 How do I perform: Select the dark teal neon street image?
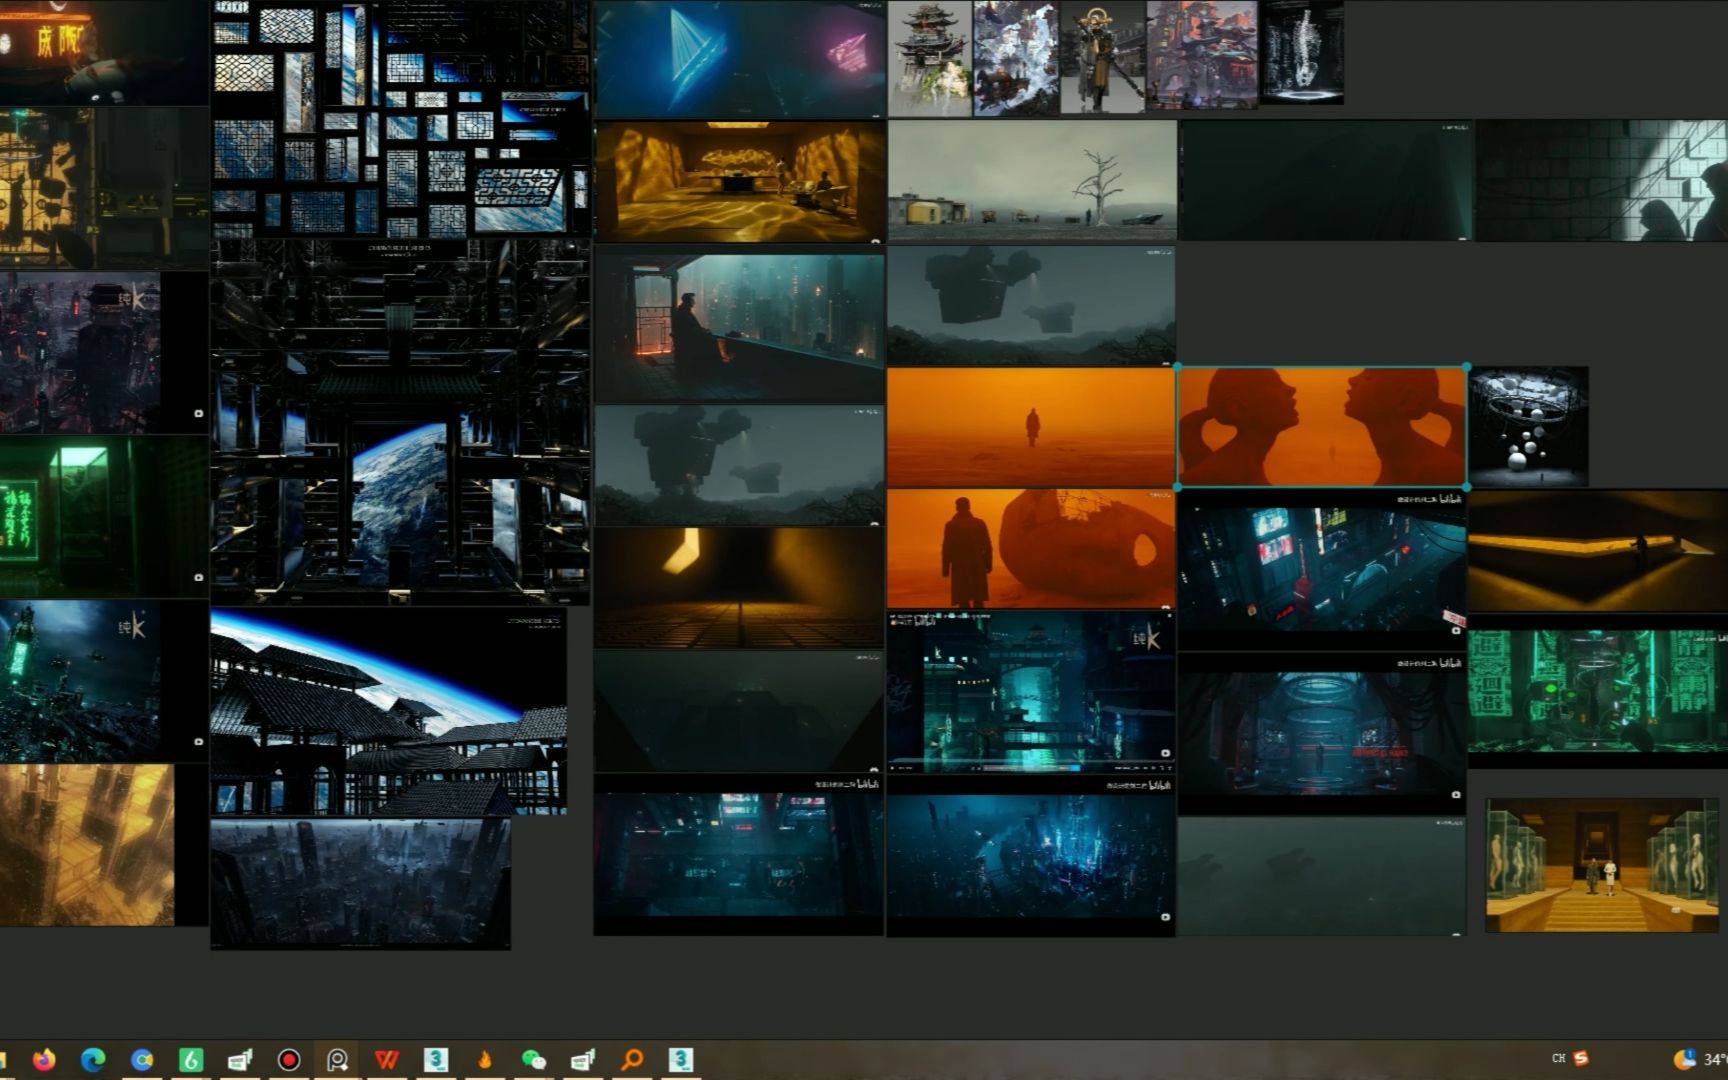coord(739,856)
